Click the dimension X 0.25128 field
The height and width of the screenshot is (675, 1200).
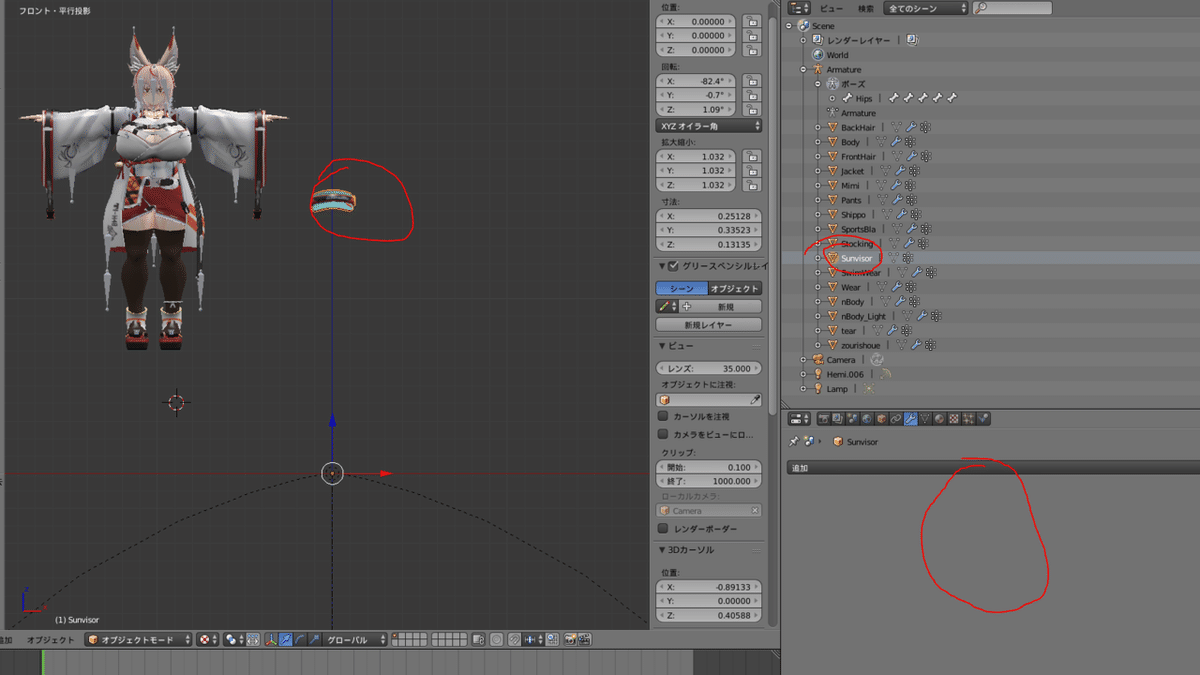709,216
